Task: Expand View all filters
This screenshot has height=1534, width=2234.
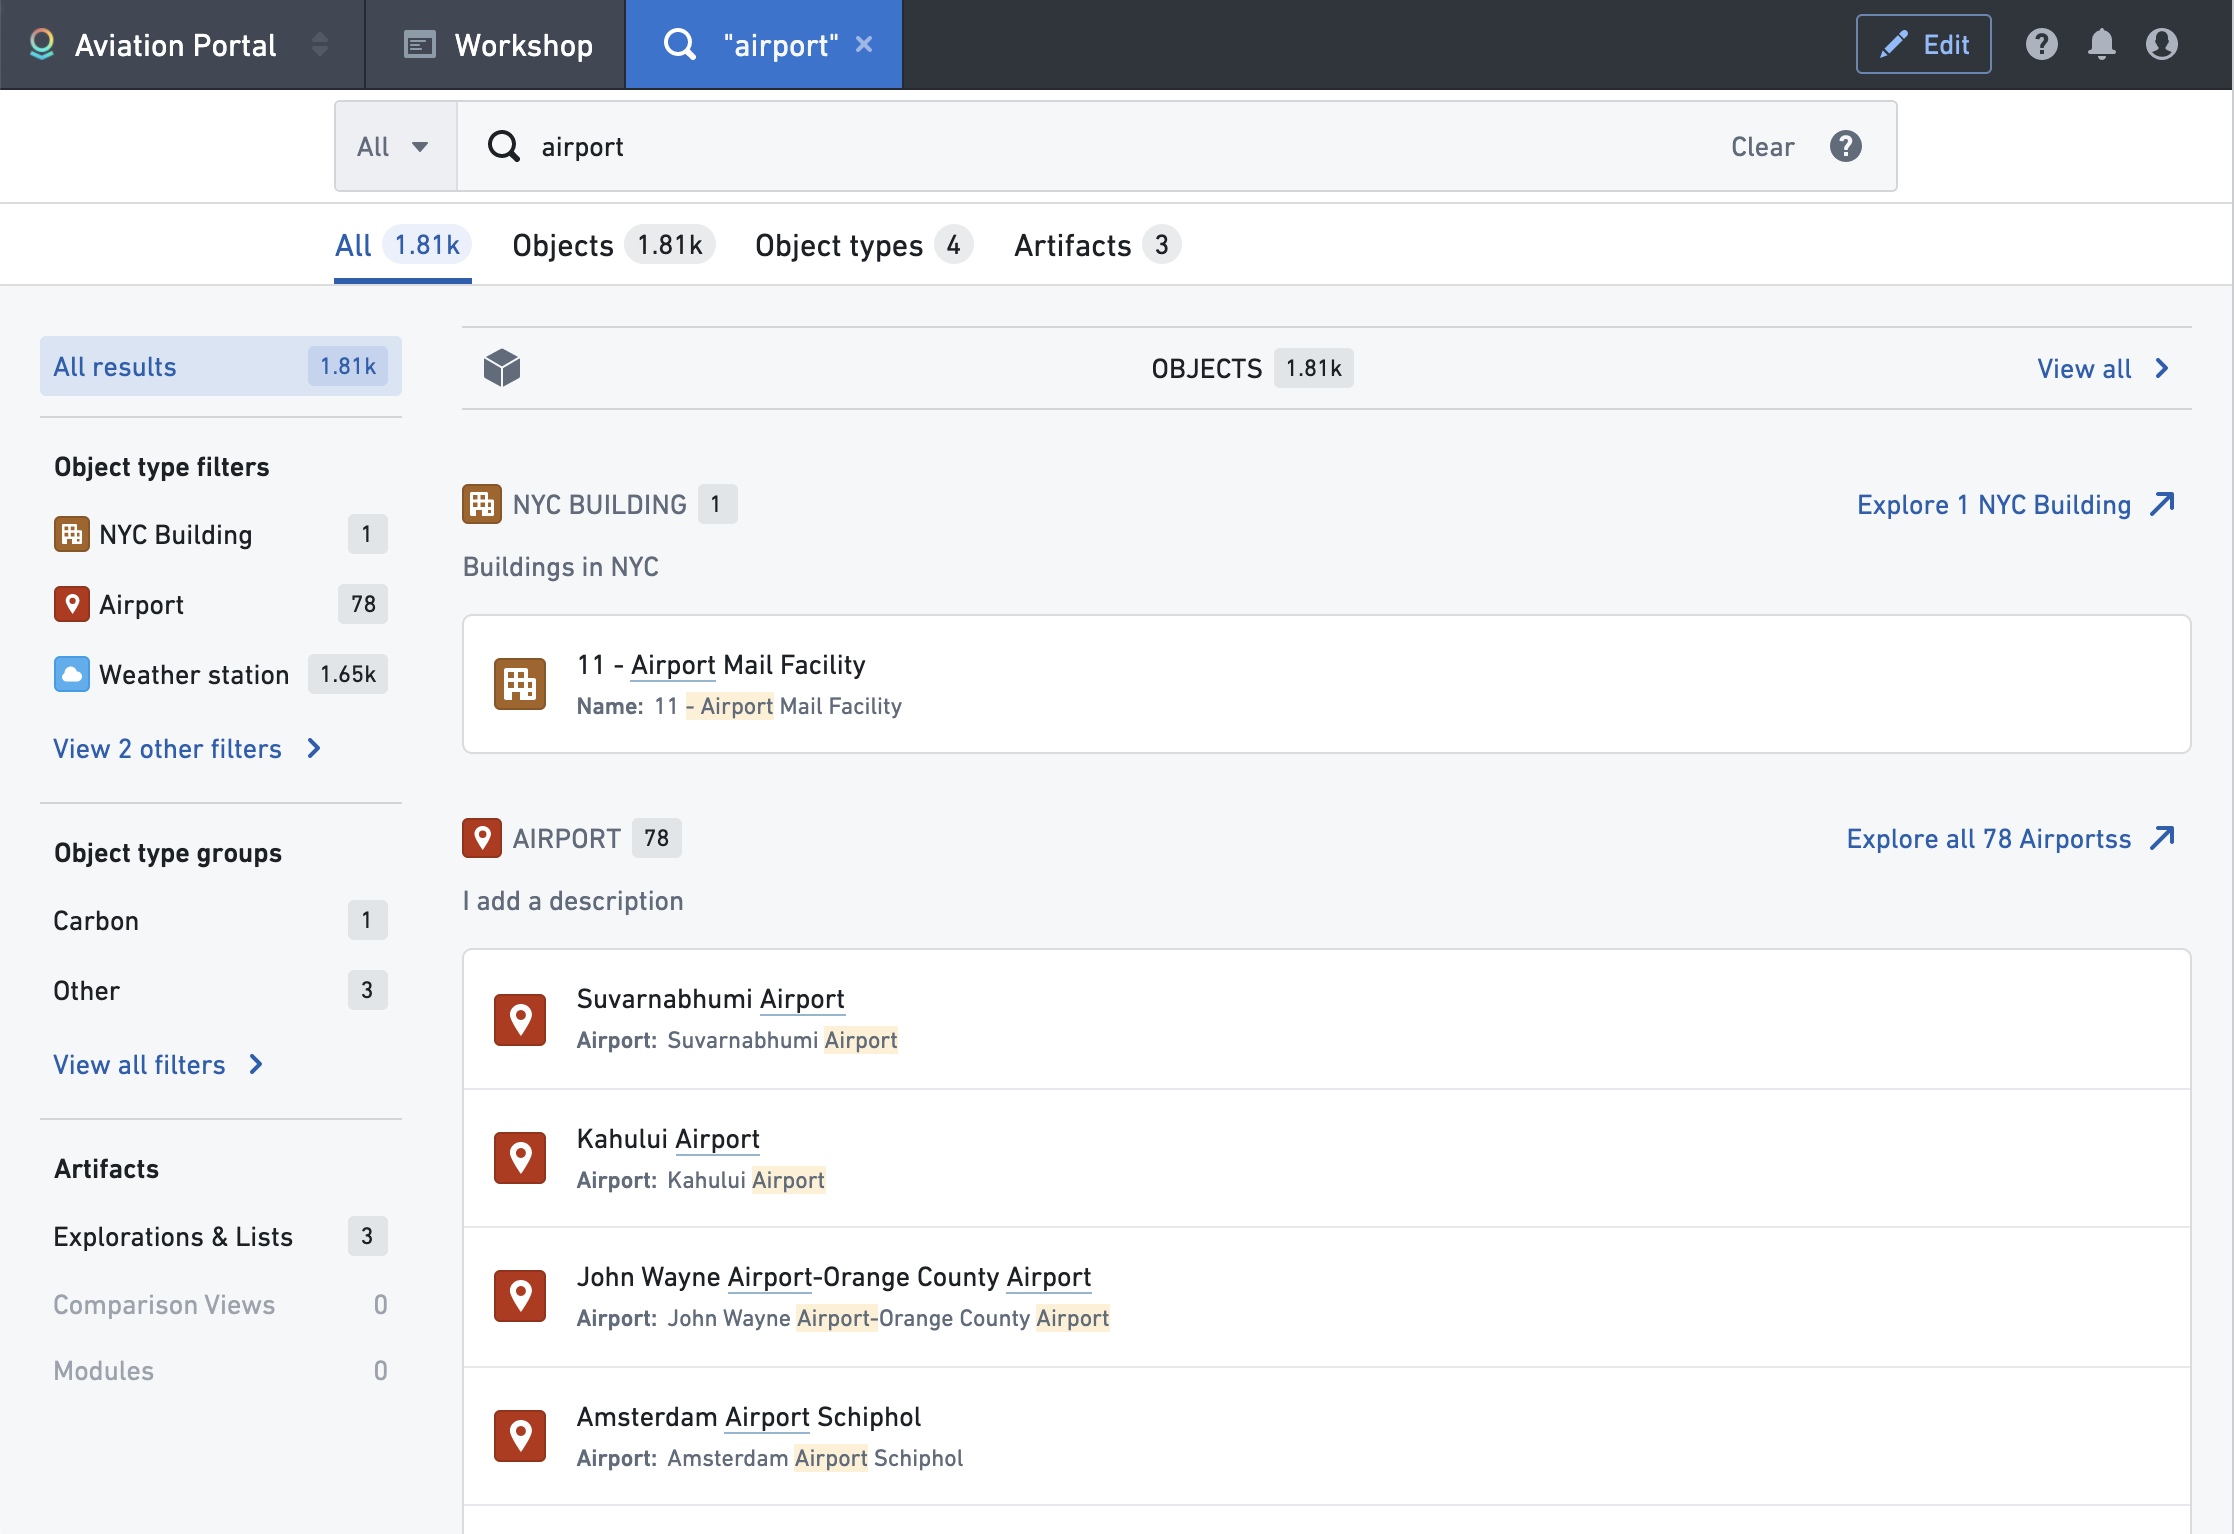Action: point(158,1064)
